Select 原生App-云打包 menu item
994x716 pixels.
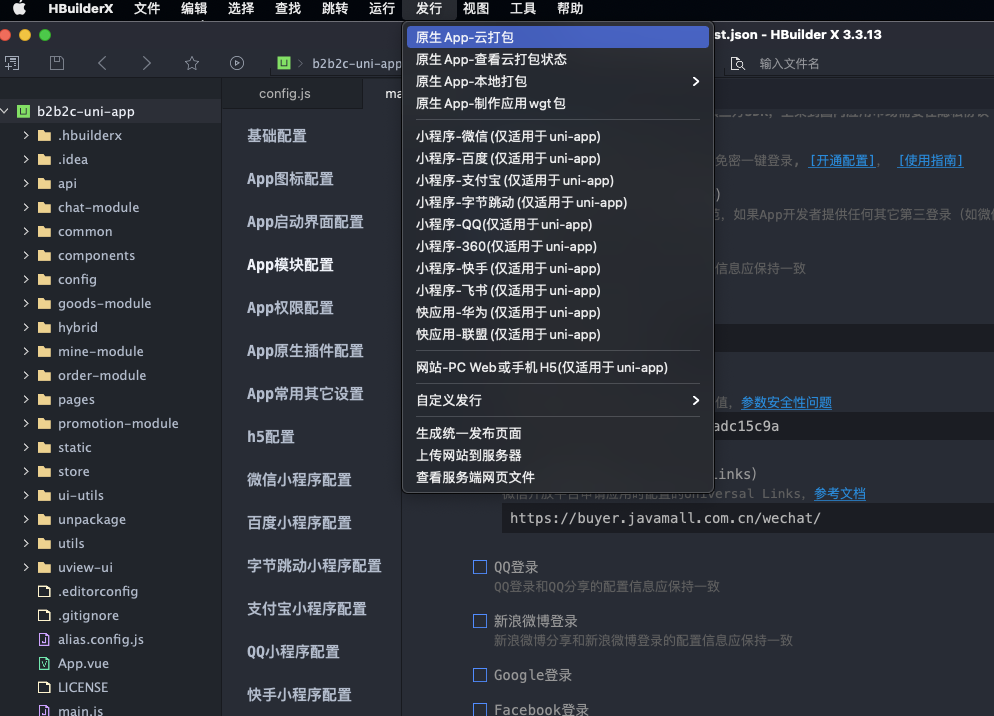click(558, 37)
